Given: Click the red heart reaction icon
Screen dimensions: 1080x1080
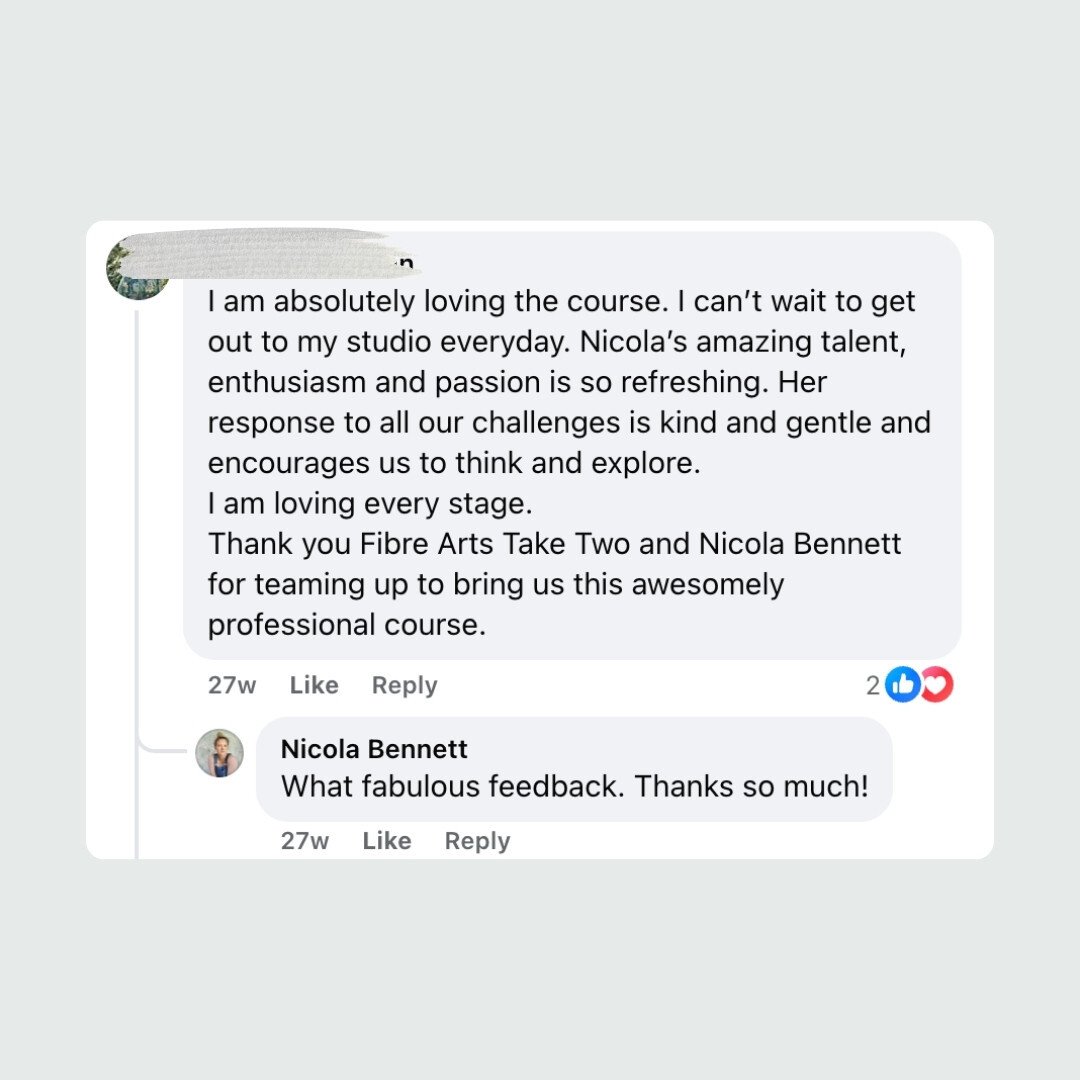Looking at the screenshot, I should click(937, 685).
